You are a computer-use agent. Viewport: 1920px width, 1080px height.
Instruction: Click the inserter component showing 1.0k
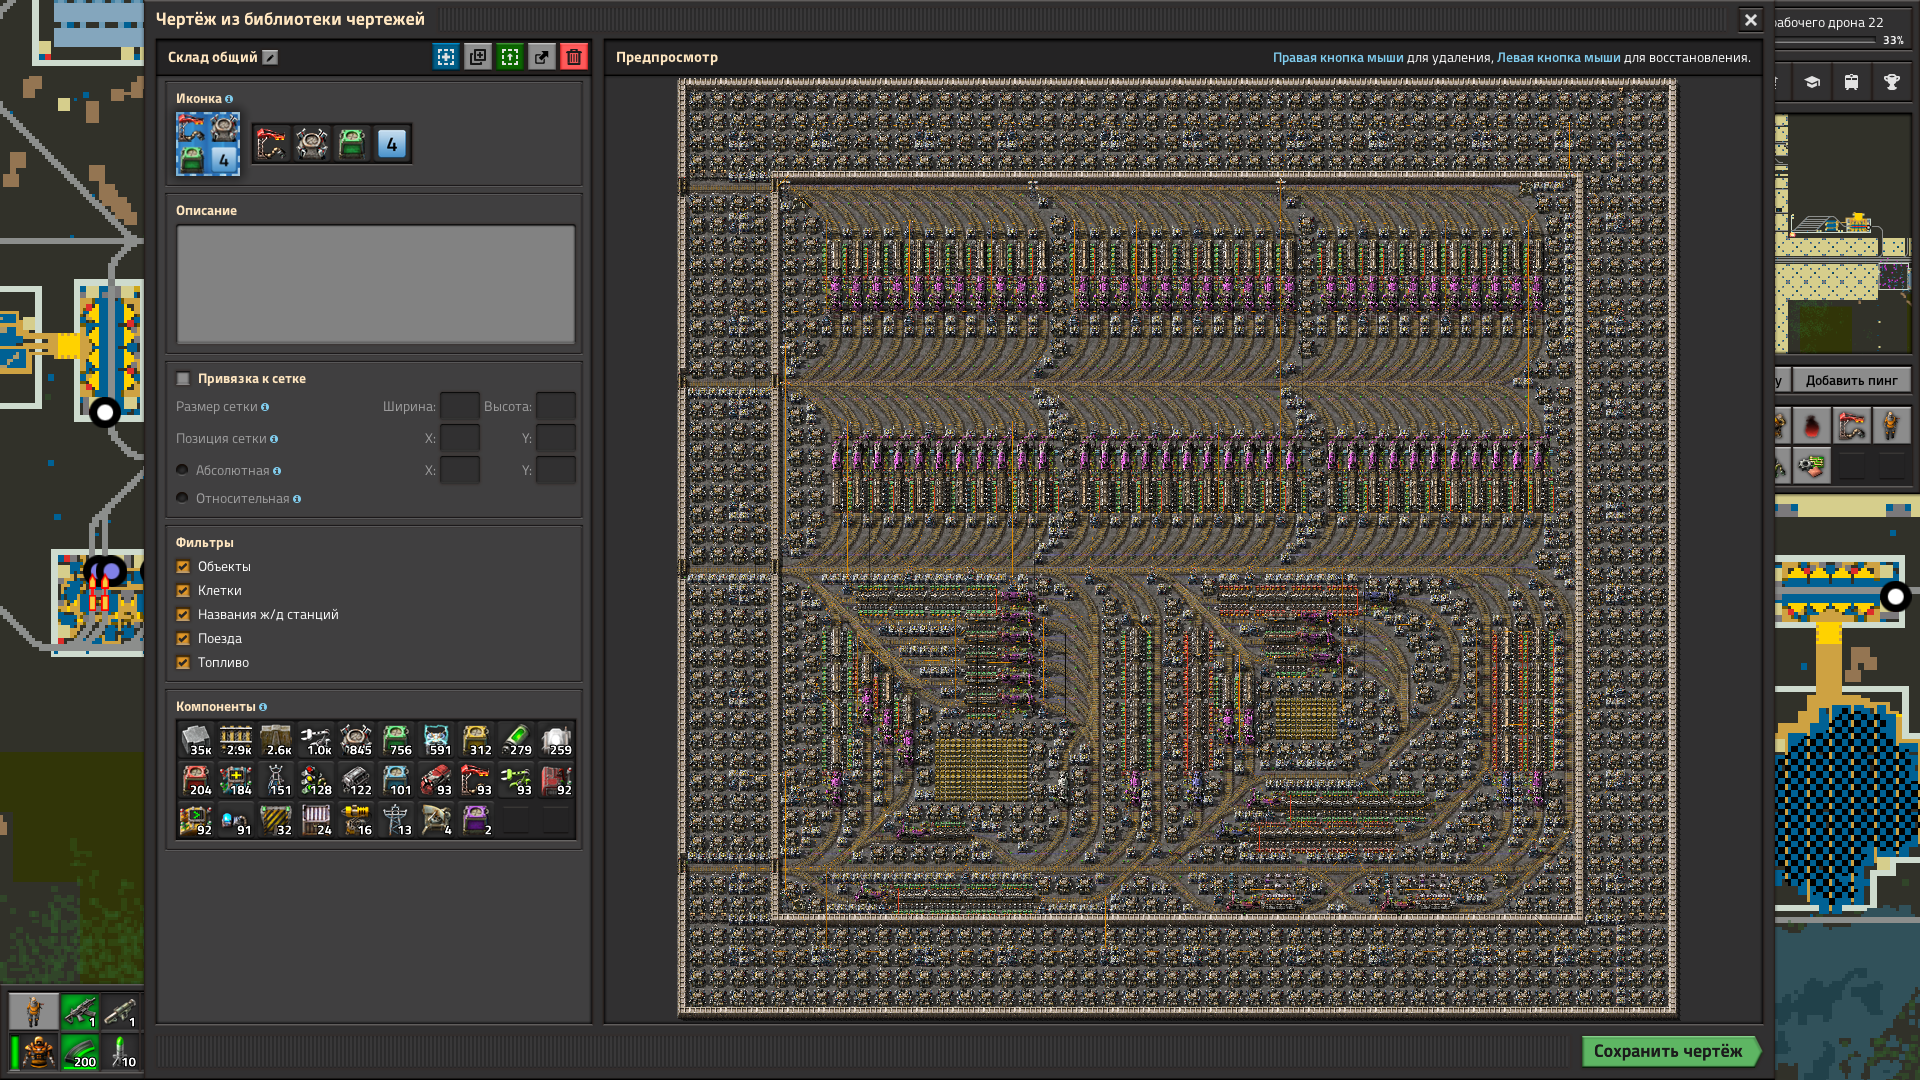click(x=316, y=740)
